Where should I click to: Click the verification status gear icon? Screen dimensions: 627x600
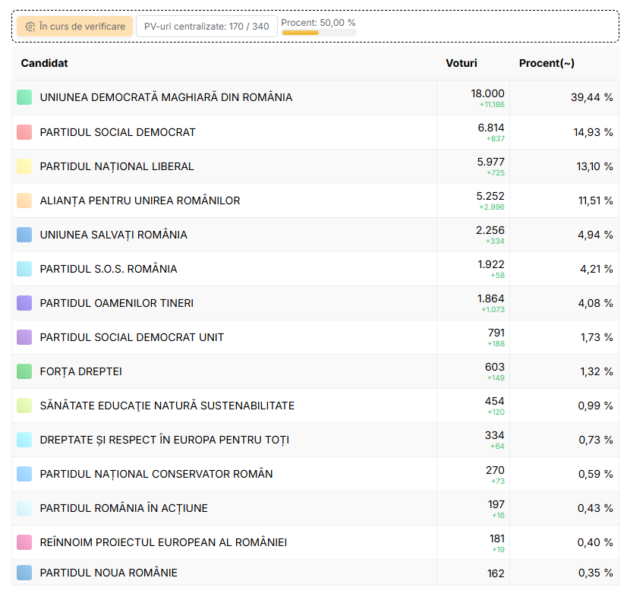(x=31, y=26)
